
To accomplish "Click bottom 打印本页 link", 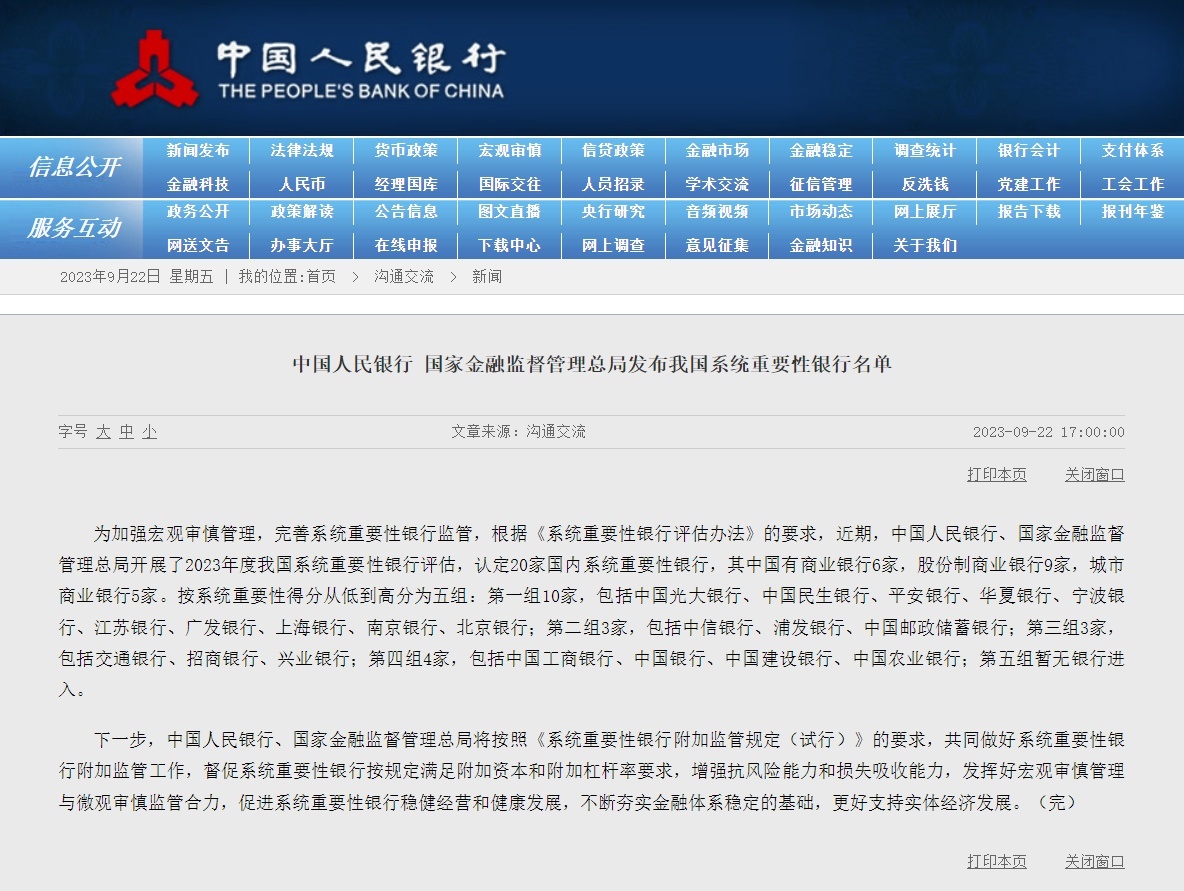I will [996, 861].
